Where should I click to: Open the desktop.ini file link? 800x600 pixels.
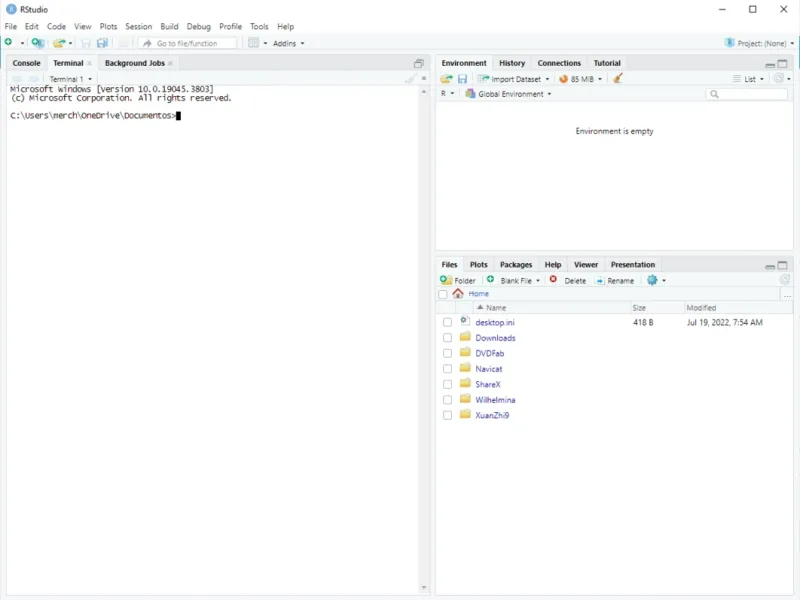pyautogui.click(x=494, y=322)
